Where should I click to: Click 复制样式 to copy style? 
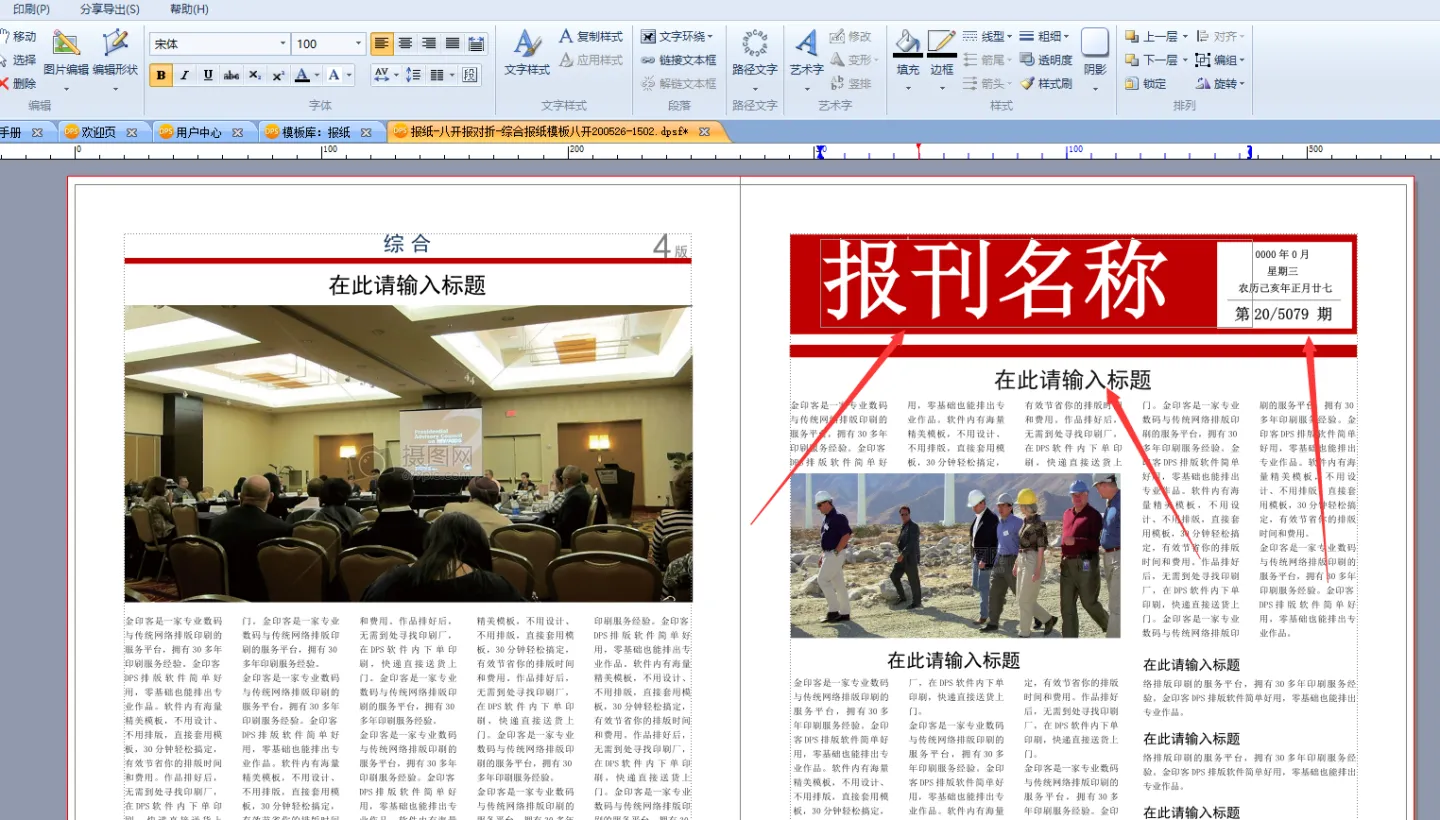tap(591, 37)
